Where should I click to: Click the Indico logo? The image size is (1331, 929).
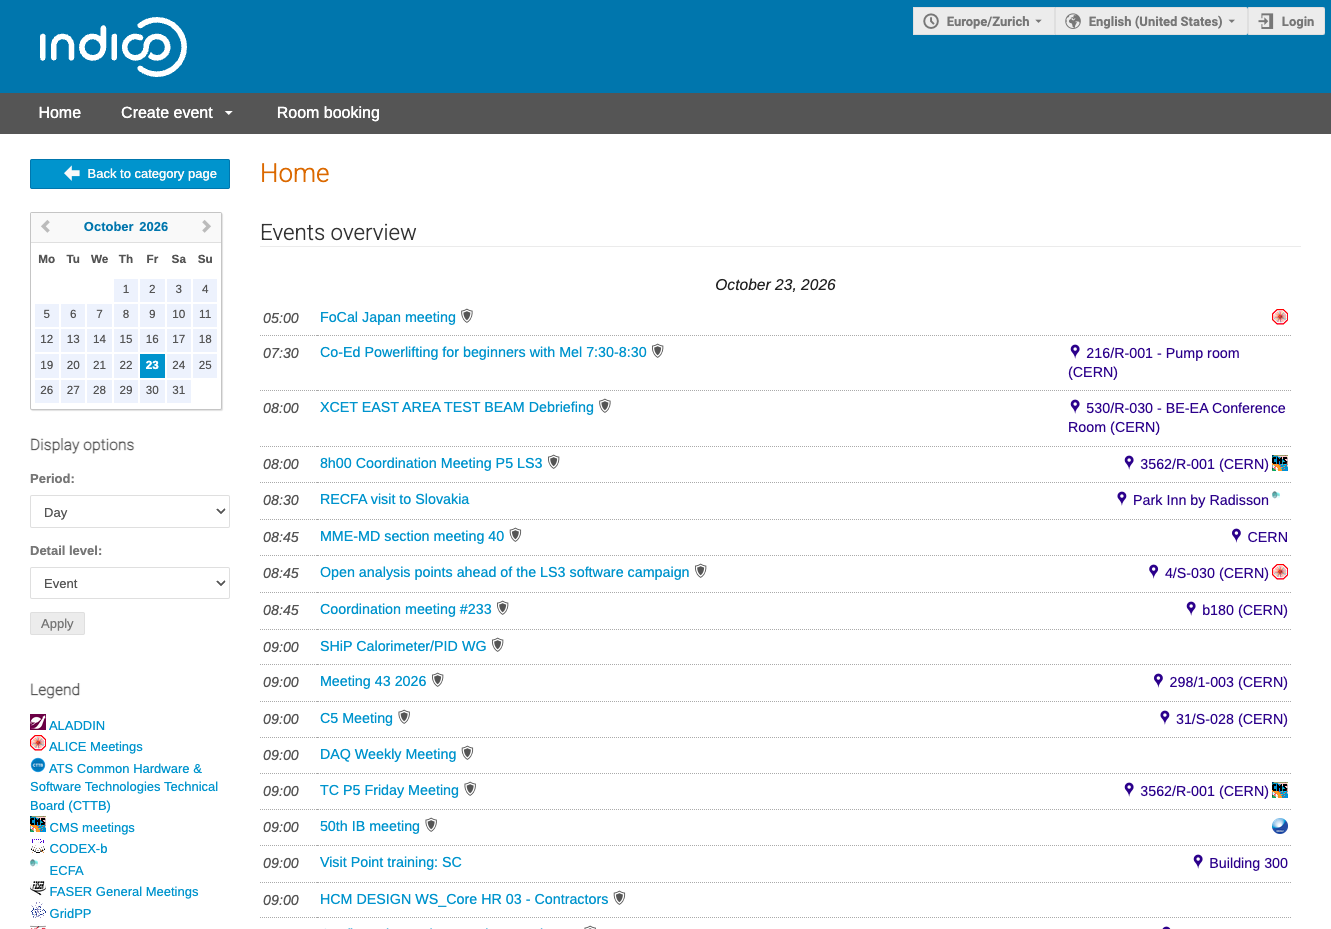(x=113, y=47)
